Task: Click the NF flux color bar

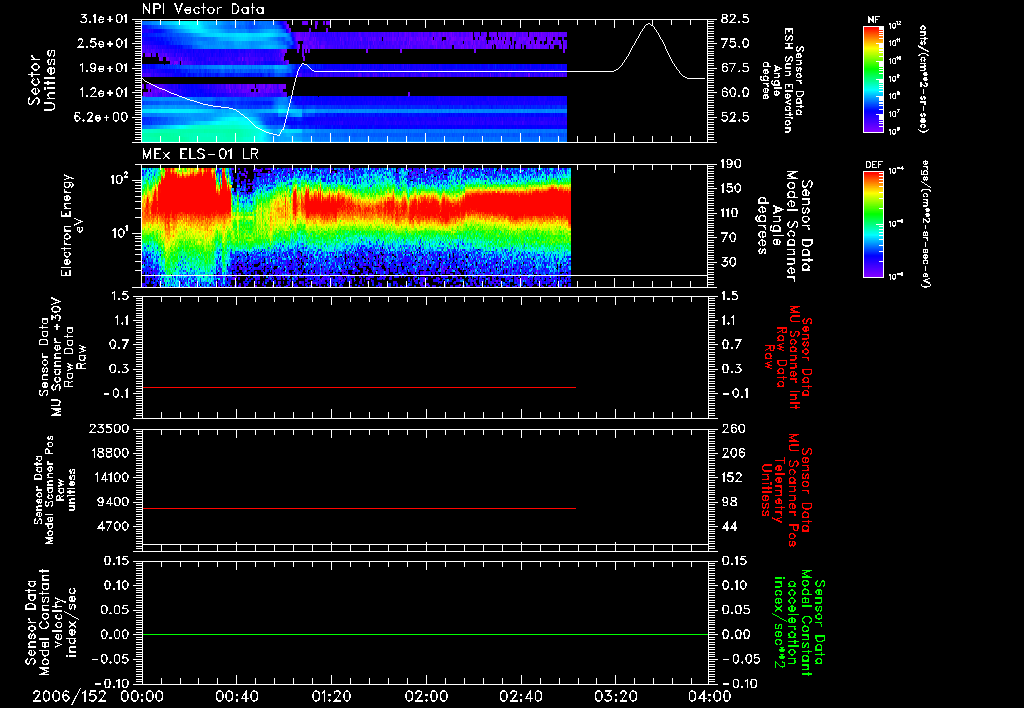Action: pos(873,78)
